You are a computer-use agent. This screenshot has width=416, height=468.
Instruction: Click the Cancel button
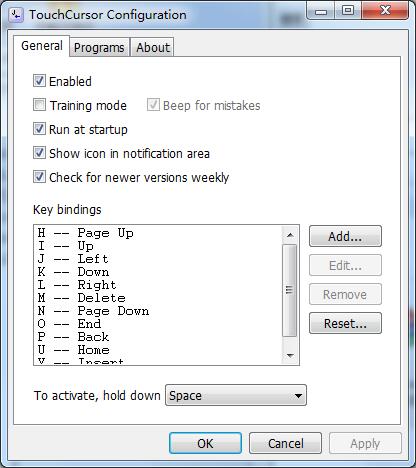285,443
